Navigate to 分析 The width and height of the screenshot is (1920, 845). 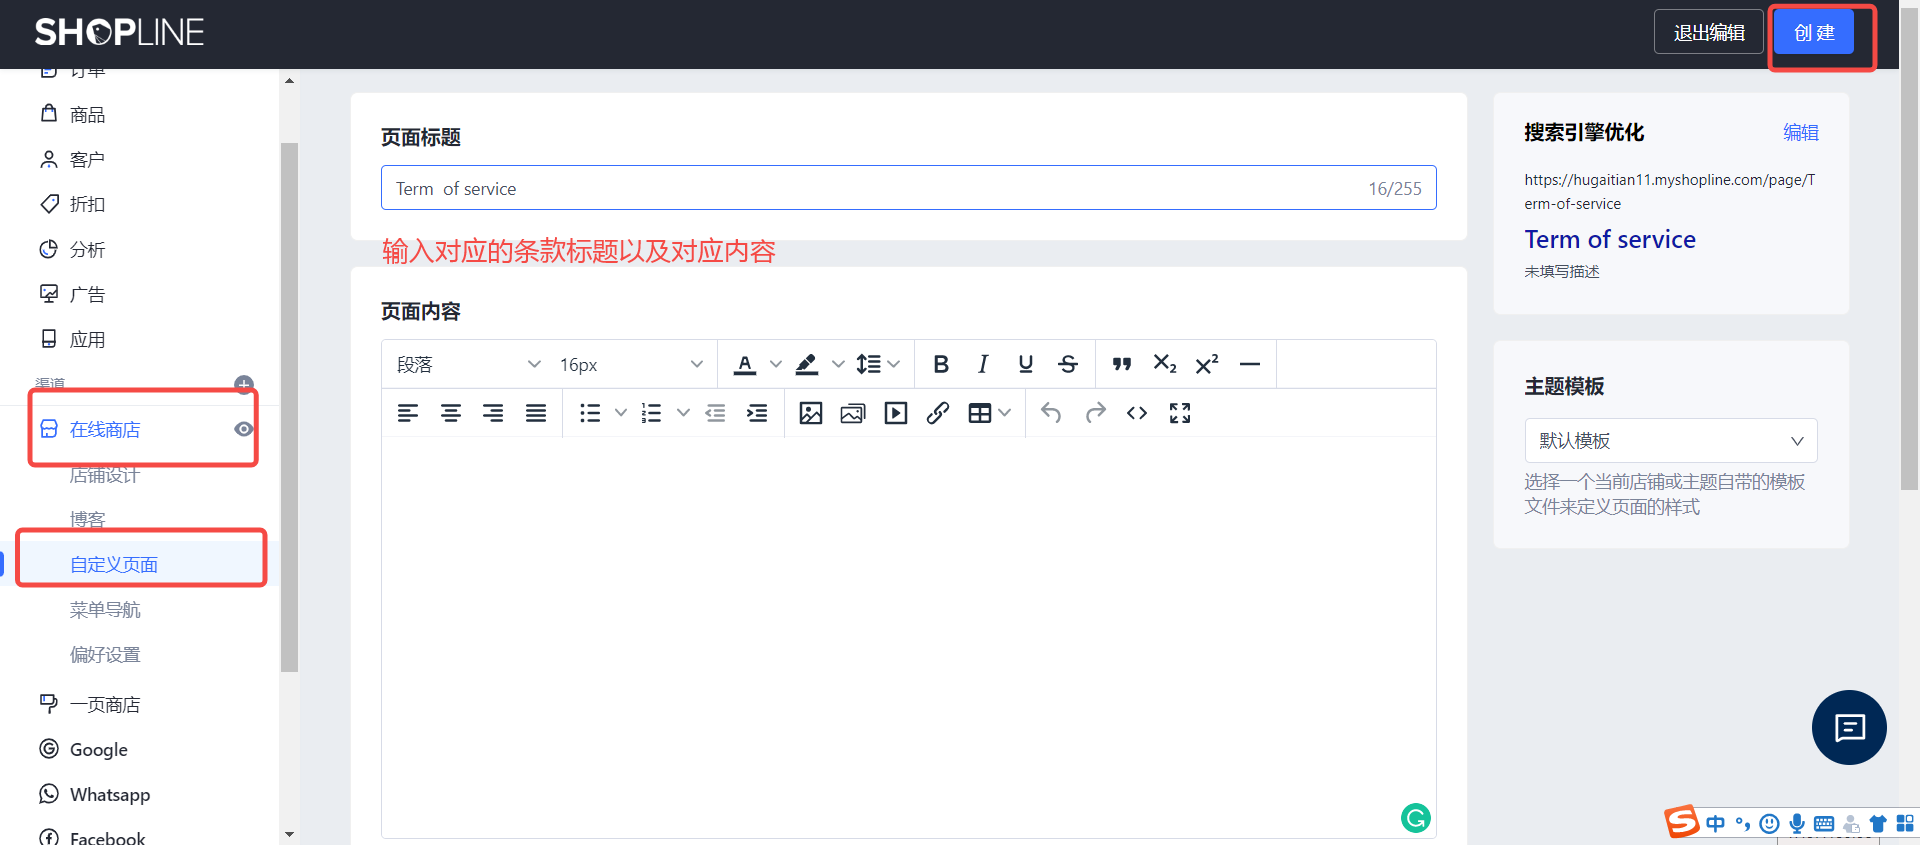[87, 250]
